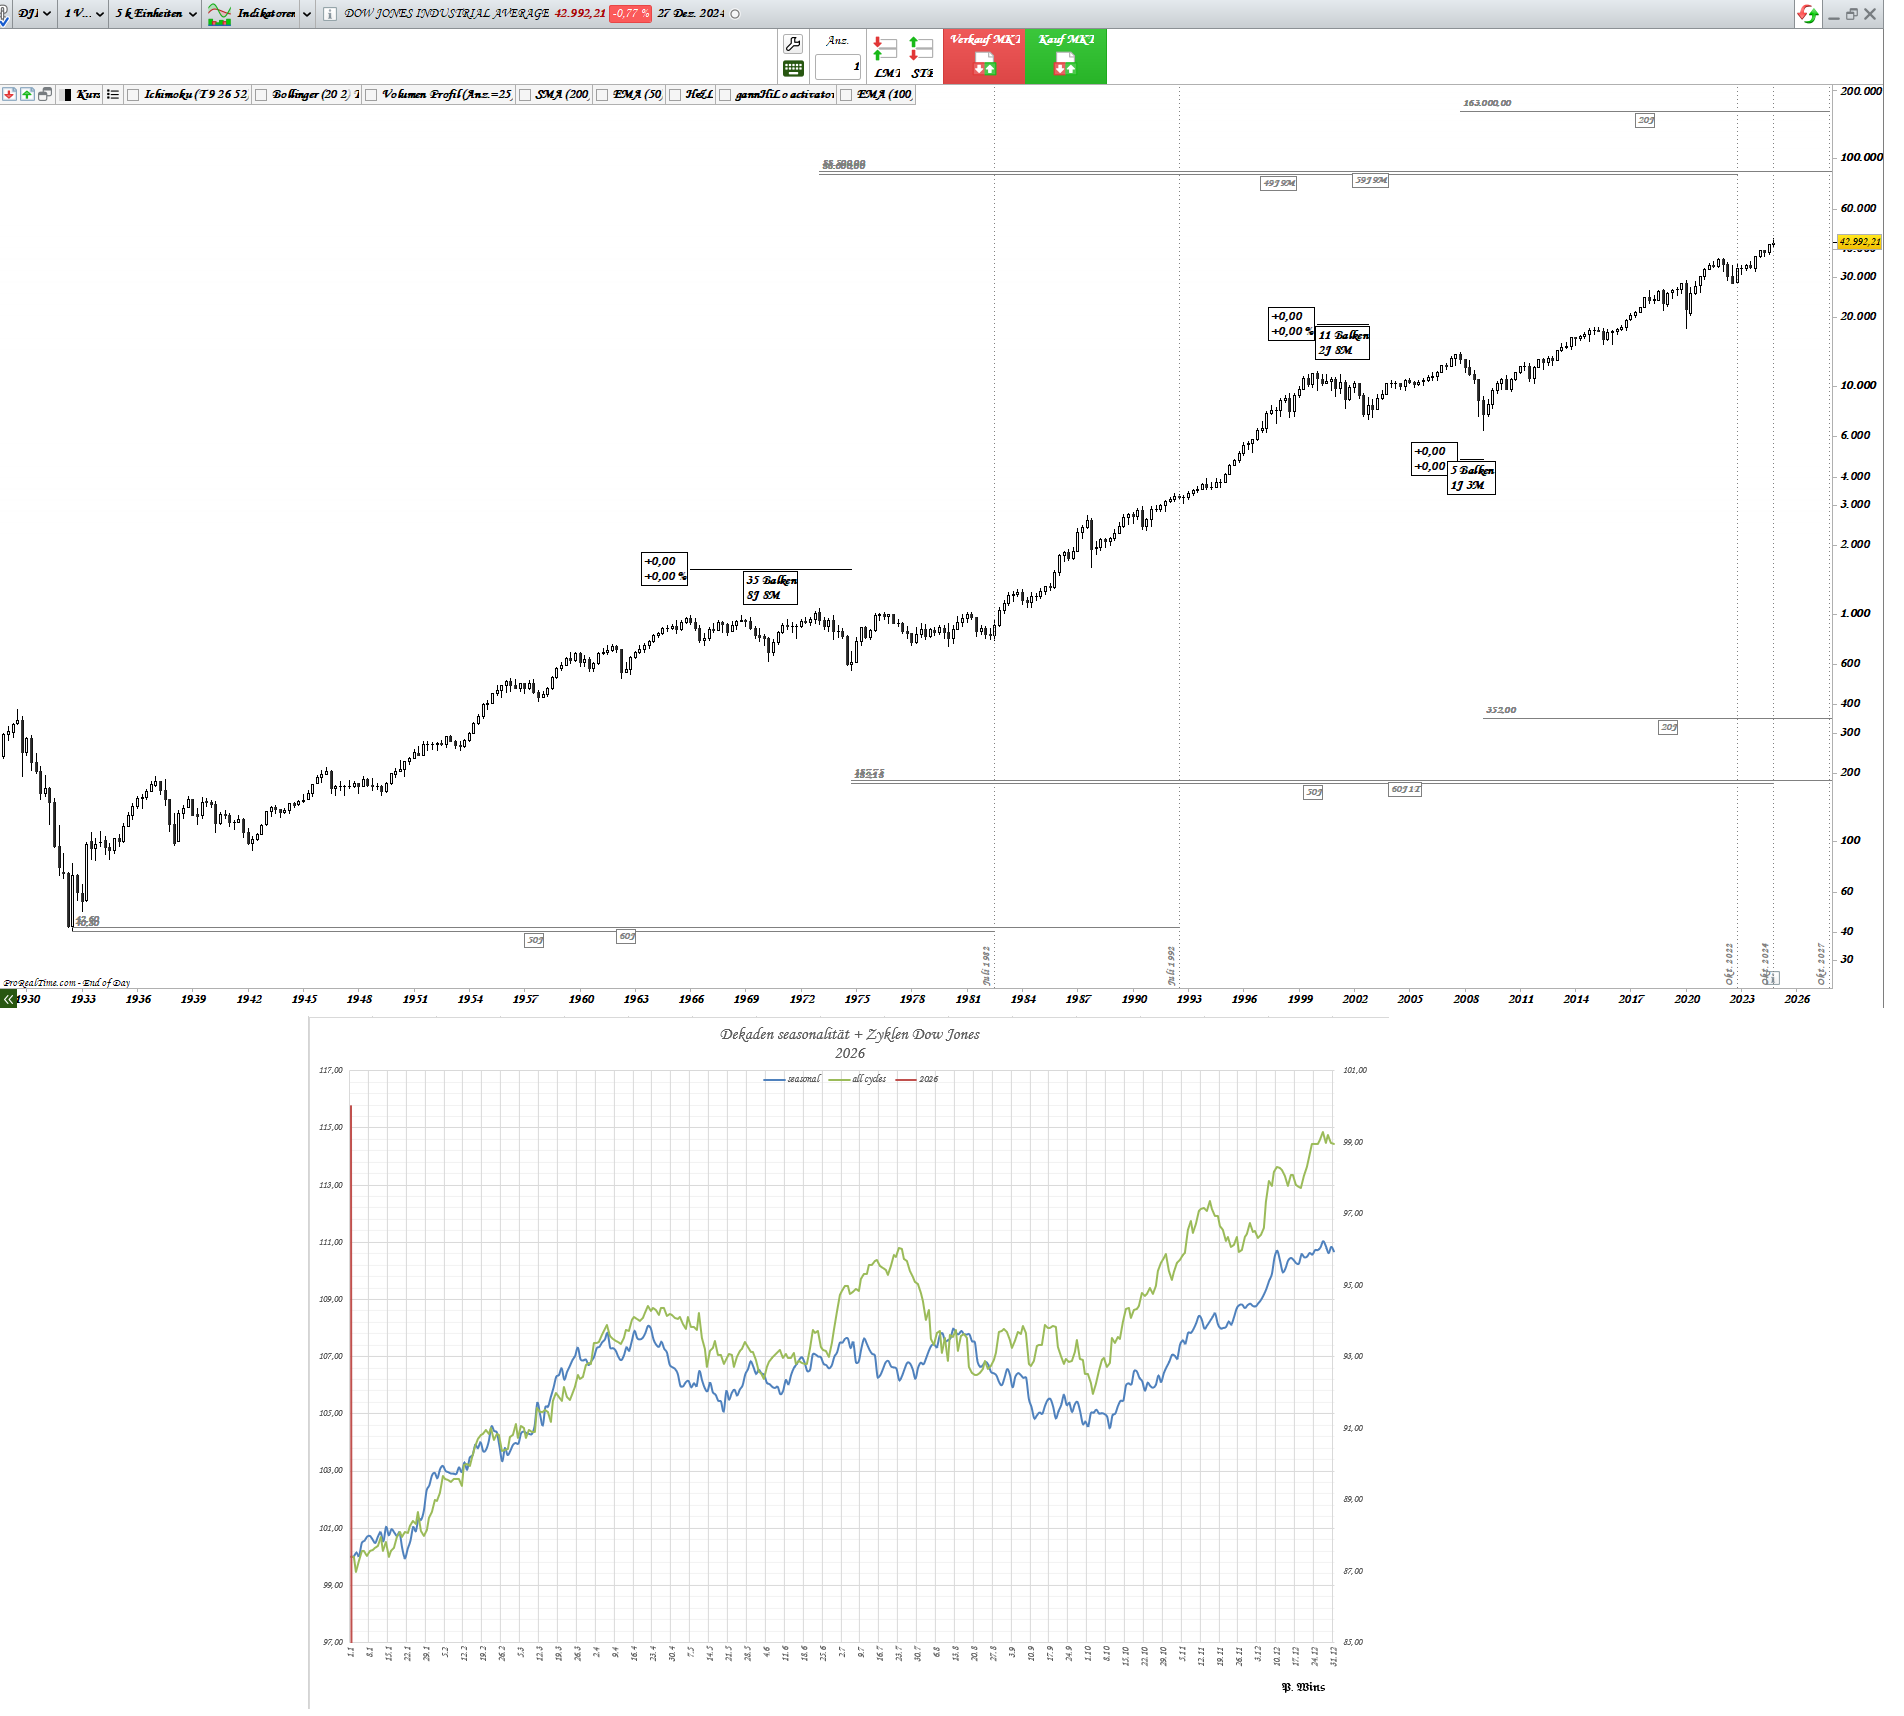Screen dimensions: 1904x1716
Task: Click the Kauf MKT buy button
Action: pyautogui.click(x=1066, y=56)
